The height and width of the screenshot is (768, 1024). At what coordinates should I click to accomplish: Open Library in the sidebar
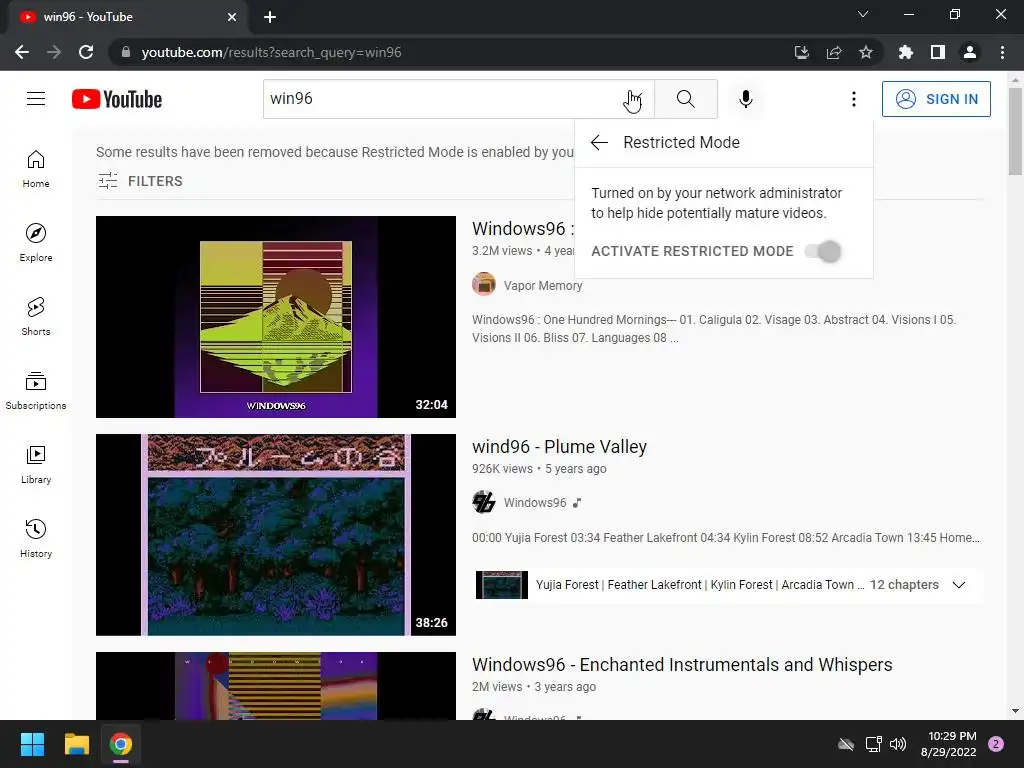pos(36,464)
